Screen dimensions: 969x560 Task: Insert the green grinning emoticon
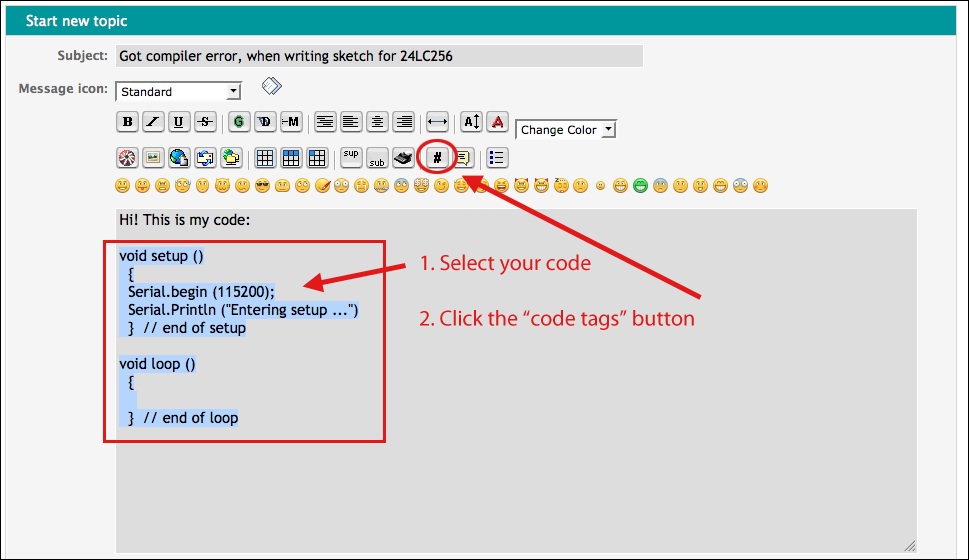pyautogui.click(x=640, y=185)
